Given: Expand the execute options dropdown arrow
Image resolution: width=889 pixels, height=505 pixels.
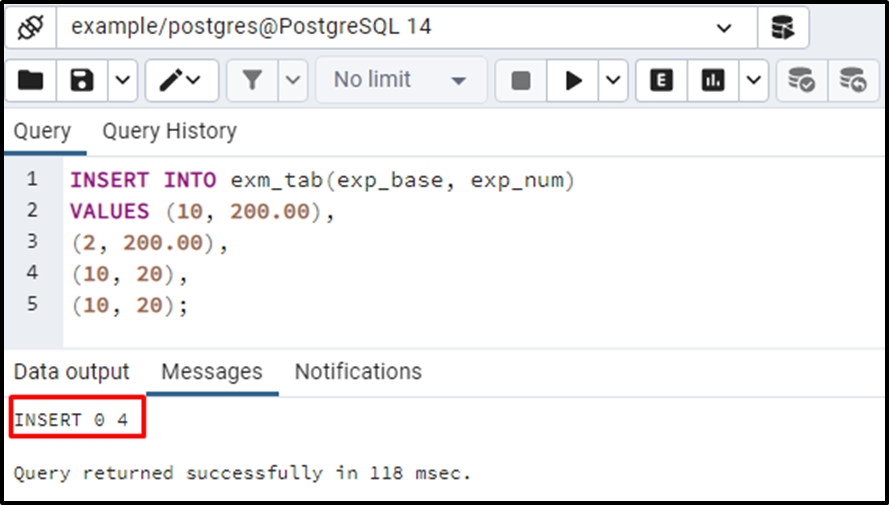Looking at the screenshot, I should coord(613,80).
